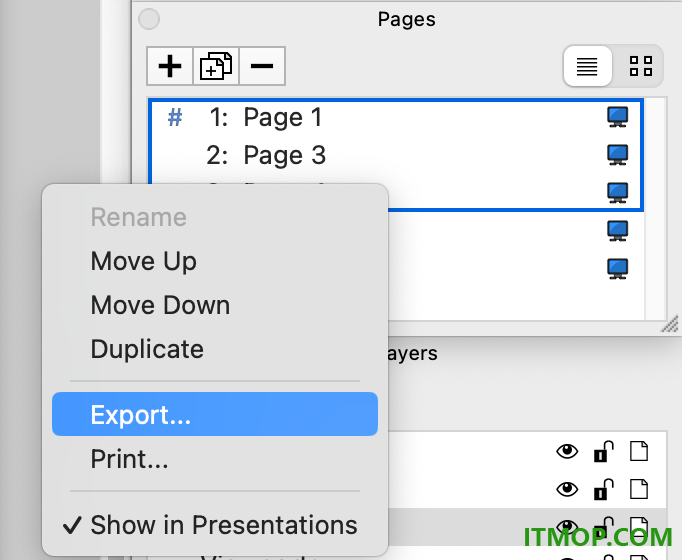Toggle monitor icon on the fifth page row

tap(618, 269)
